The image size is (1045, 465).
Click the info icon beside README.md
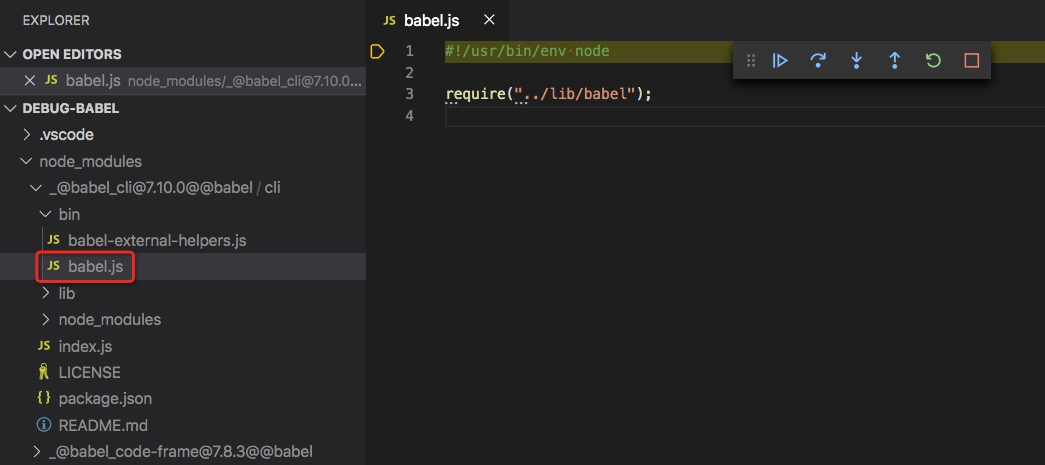click(x=44, y=425)
